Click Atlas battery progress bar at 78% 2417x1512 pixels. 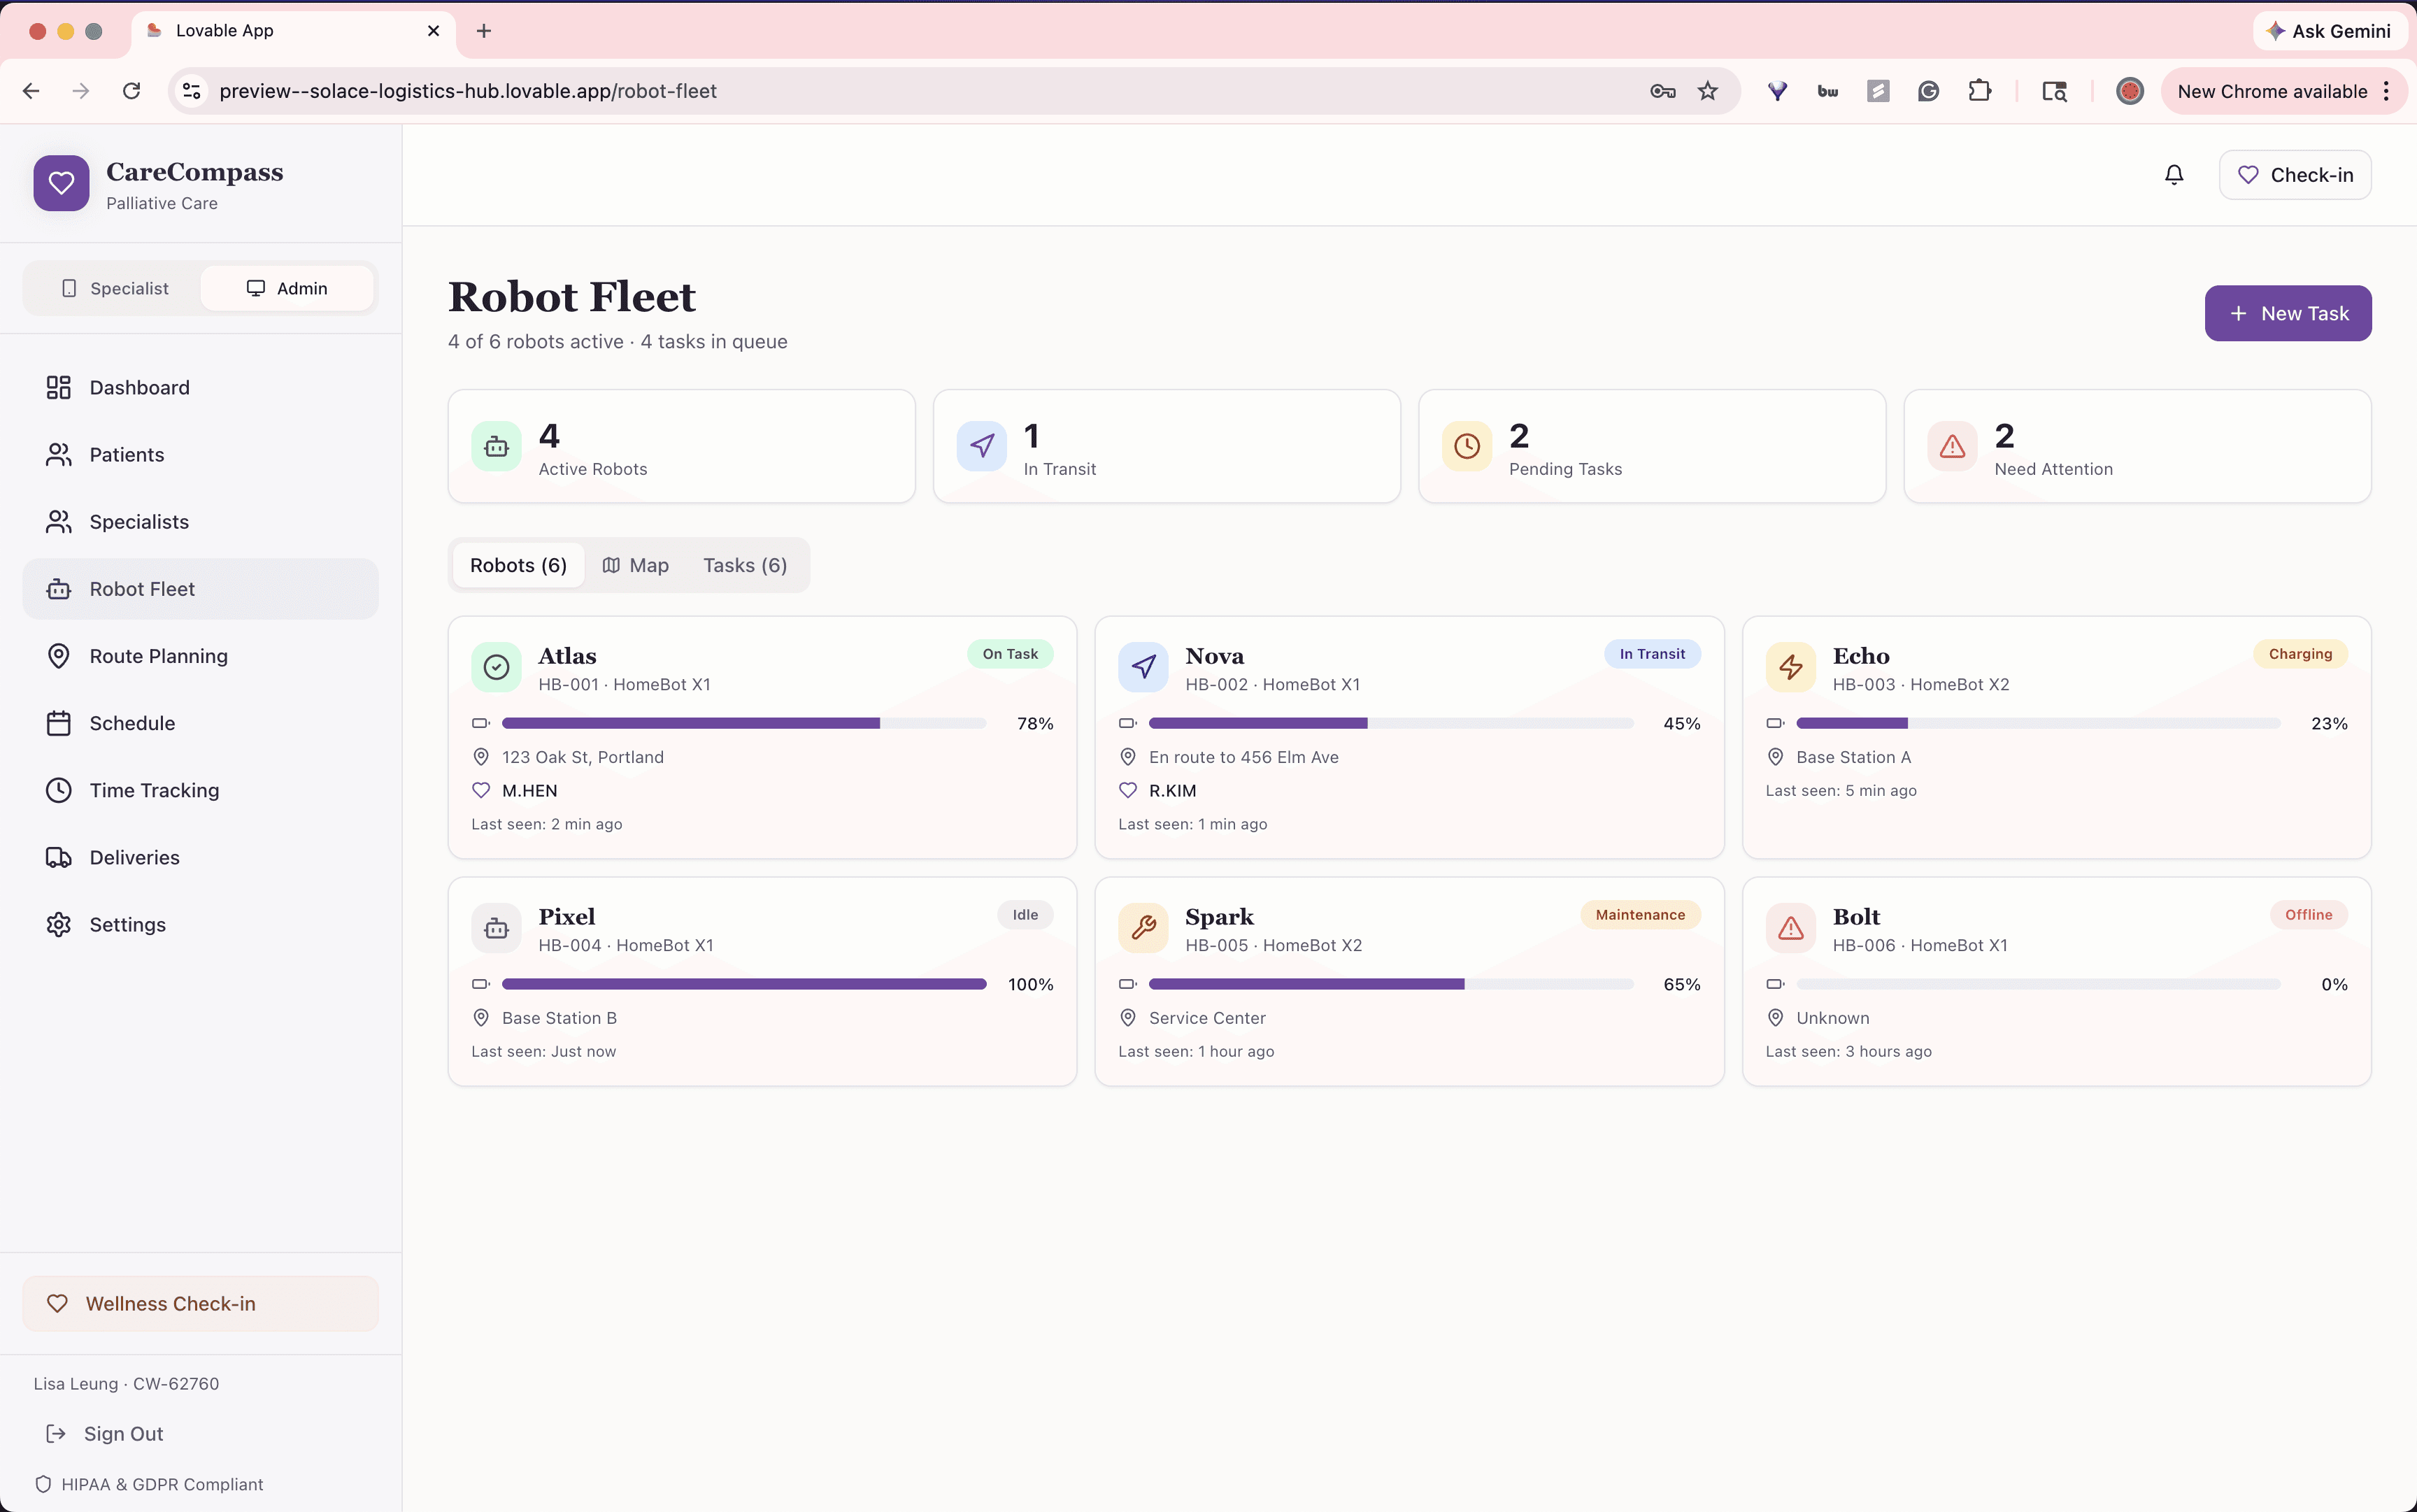click(x=743, y=723)
